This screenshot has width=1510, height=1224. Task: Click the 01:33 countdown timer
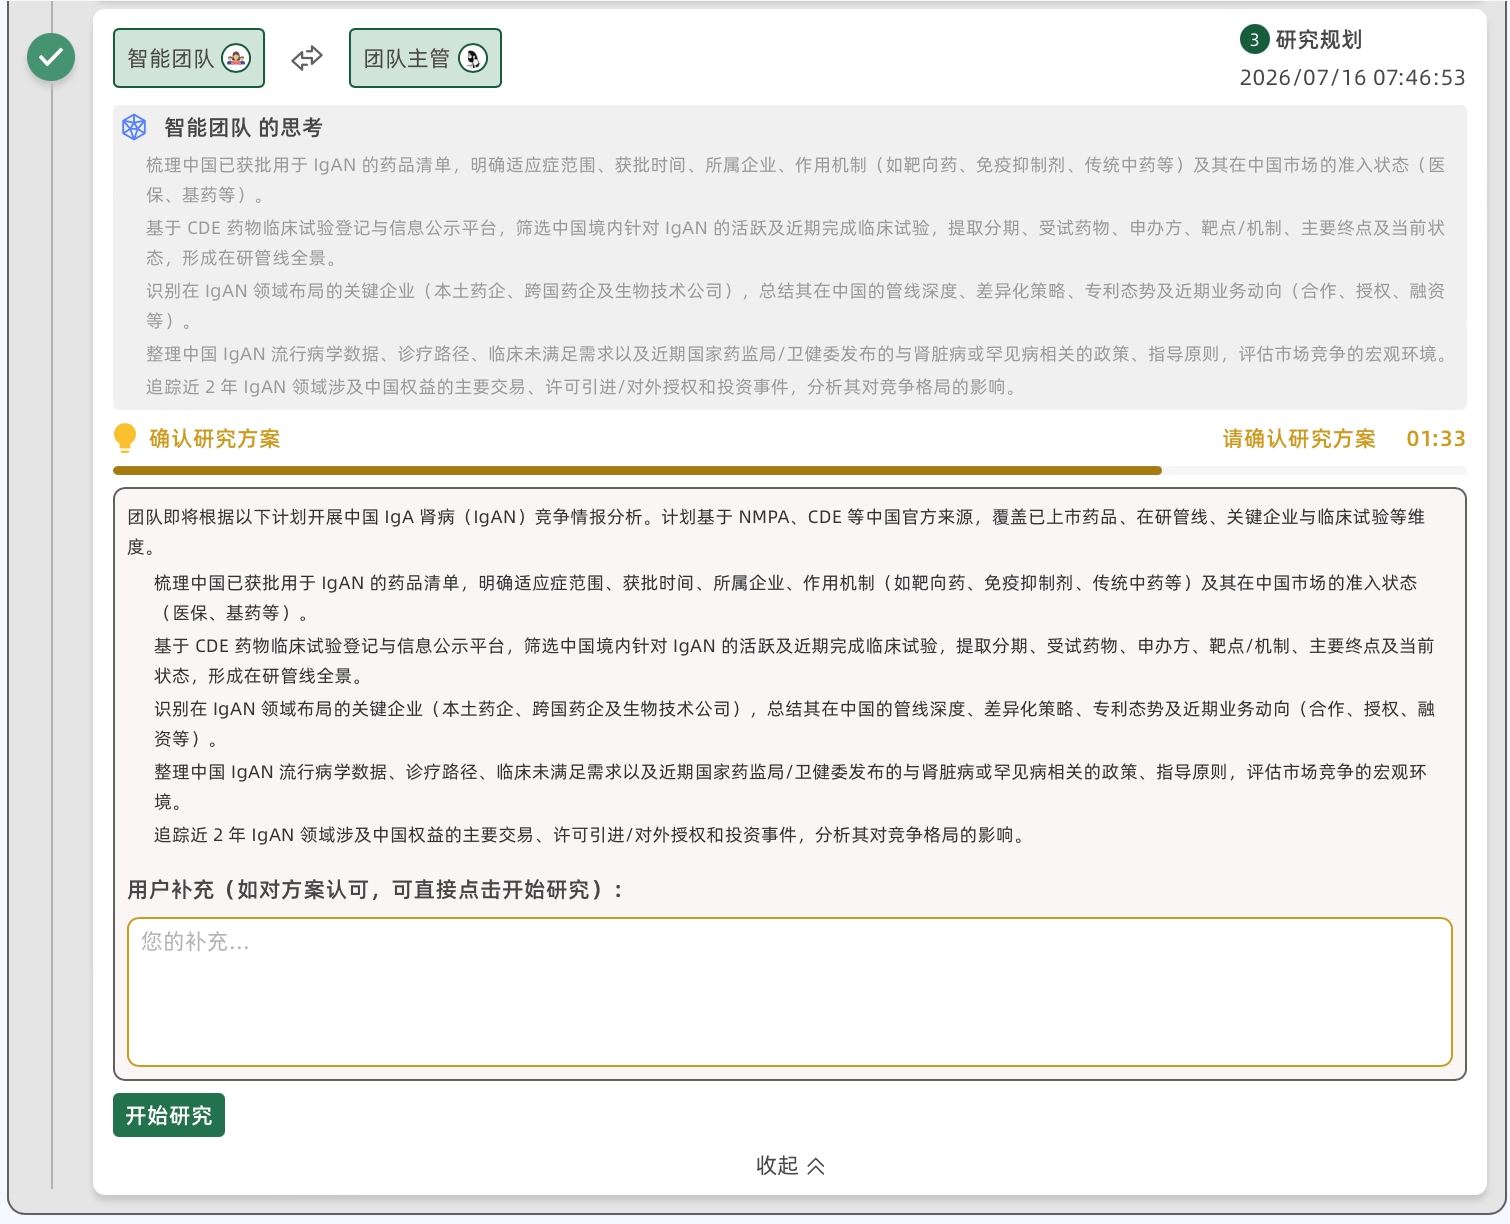[x=1436, y=439]
